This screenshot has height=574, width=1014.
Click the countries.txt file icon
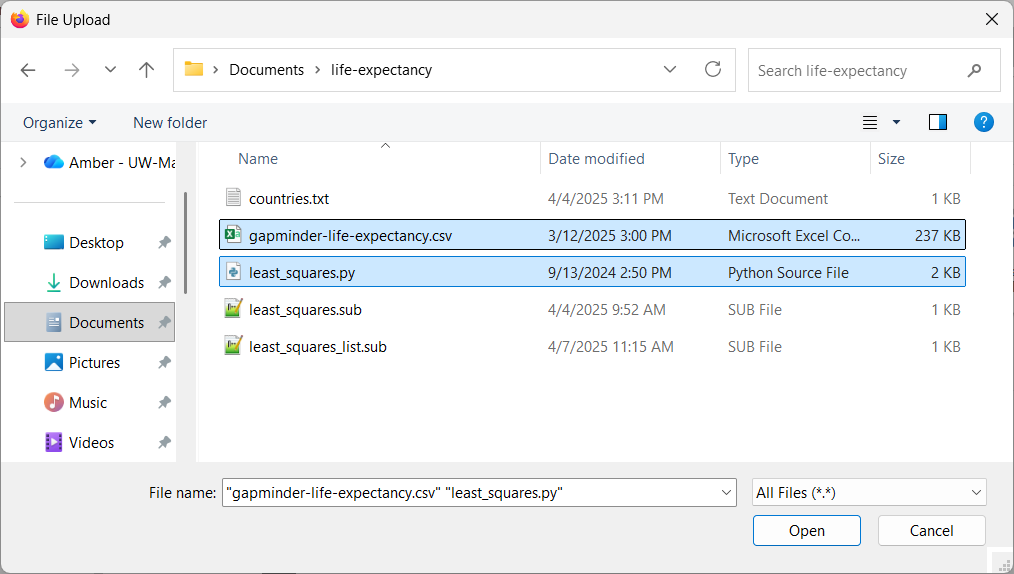[234, 198]
